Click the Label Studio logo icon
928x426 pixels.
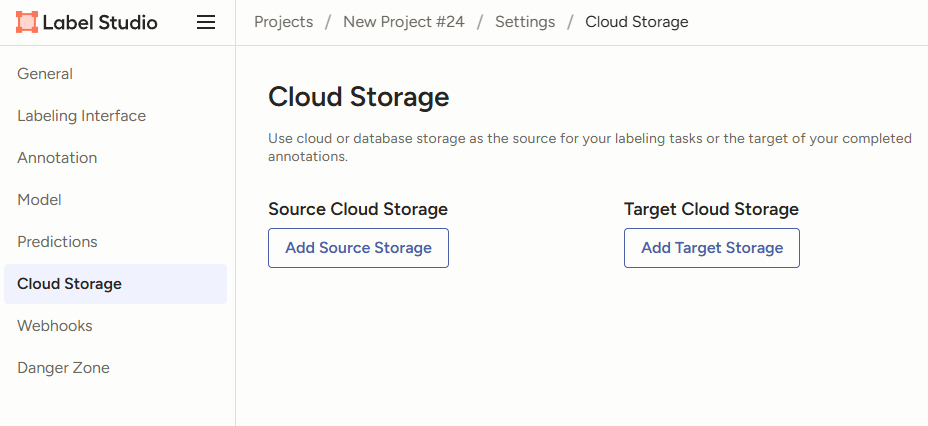point(27,22)
